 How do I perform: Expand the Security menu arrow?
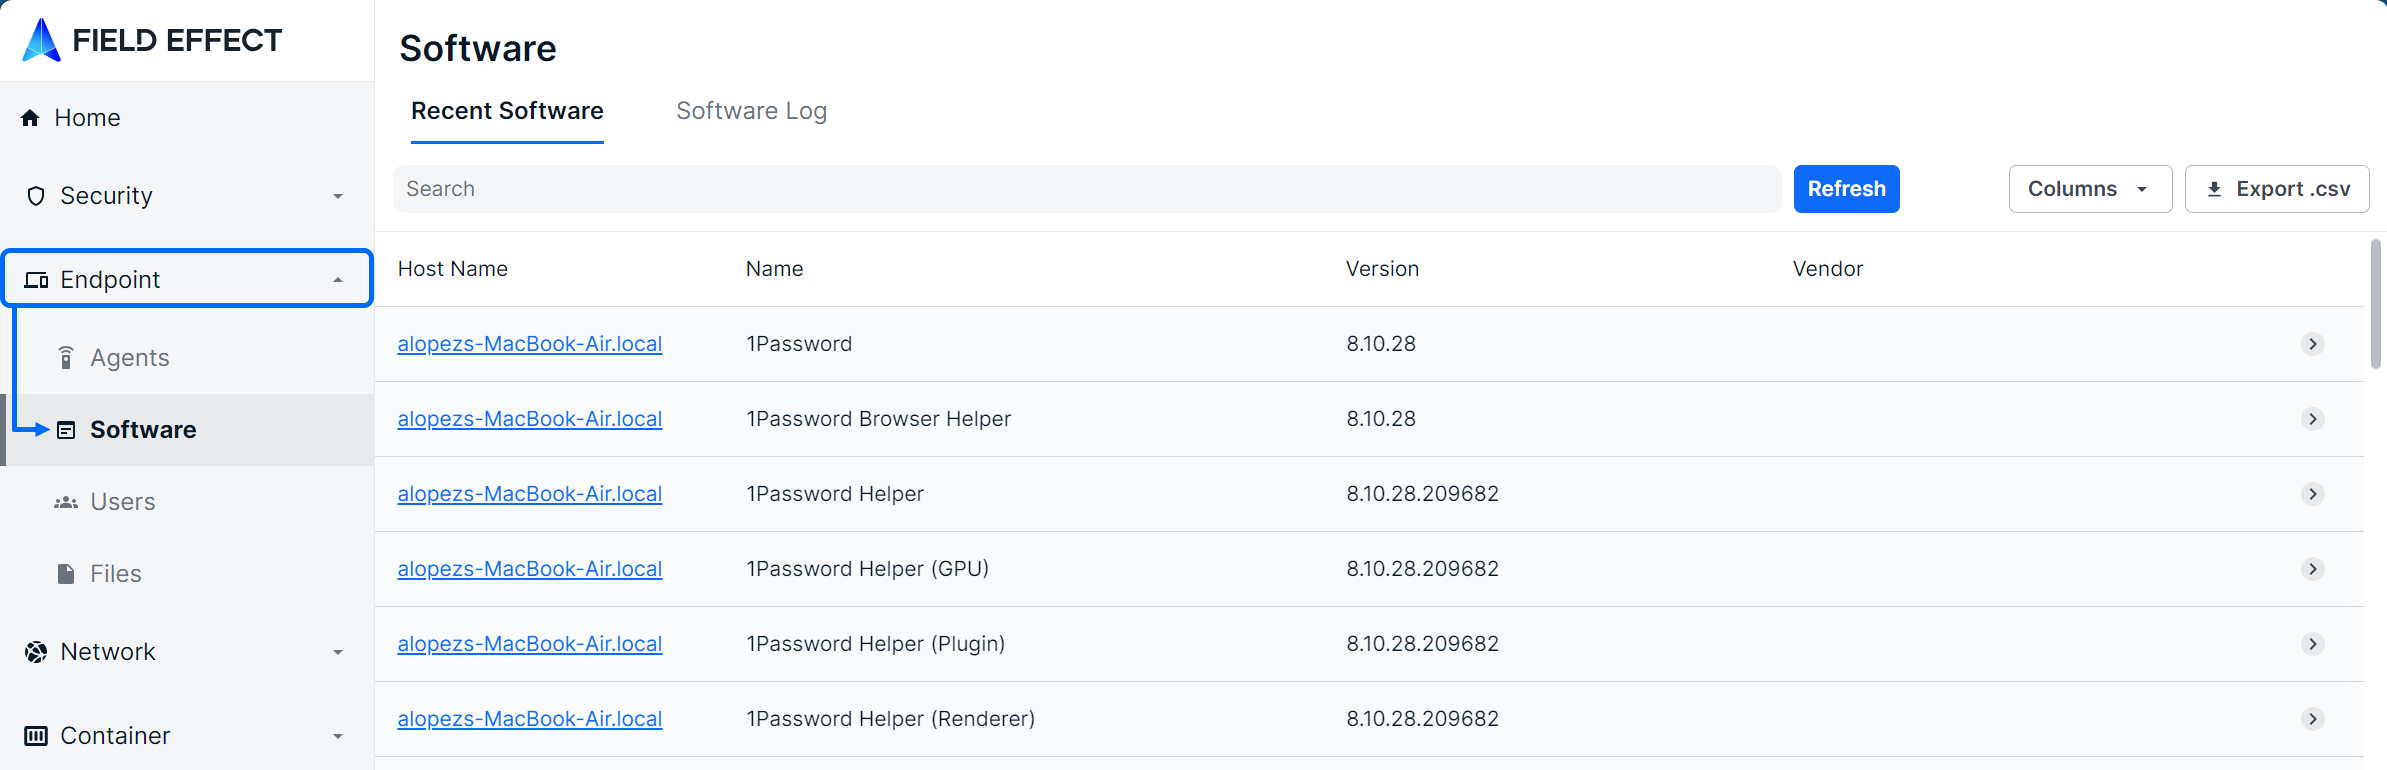(x=338, y=196)
